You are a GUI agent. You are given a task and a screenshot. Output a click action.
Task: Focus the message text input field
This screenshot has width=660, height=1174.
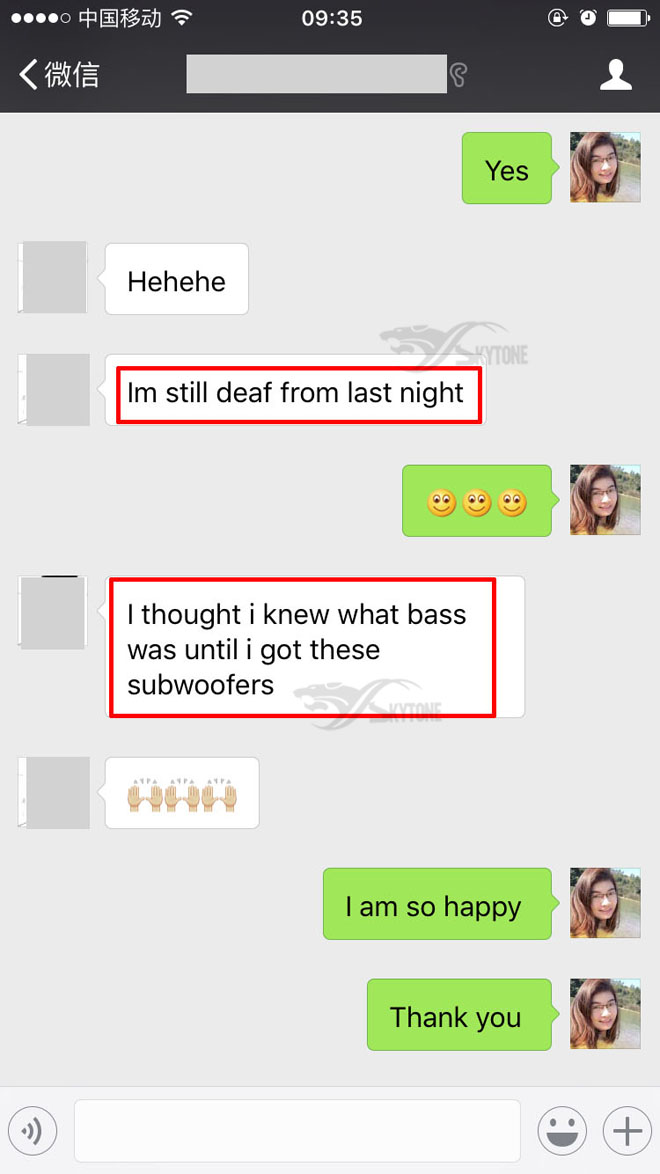[297, 1130]
